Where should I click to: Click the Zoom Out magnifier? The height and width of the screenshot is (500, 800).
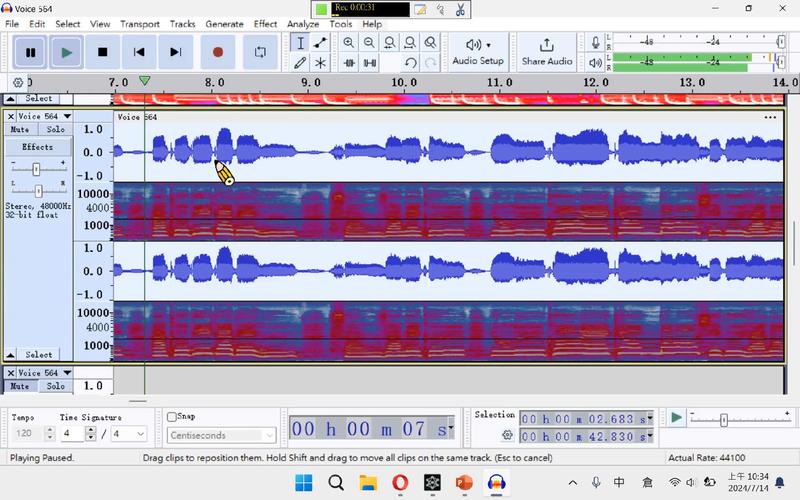[369, 43]
